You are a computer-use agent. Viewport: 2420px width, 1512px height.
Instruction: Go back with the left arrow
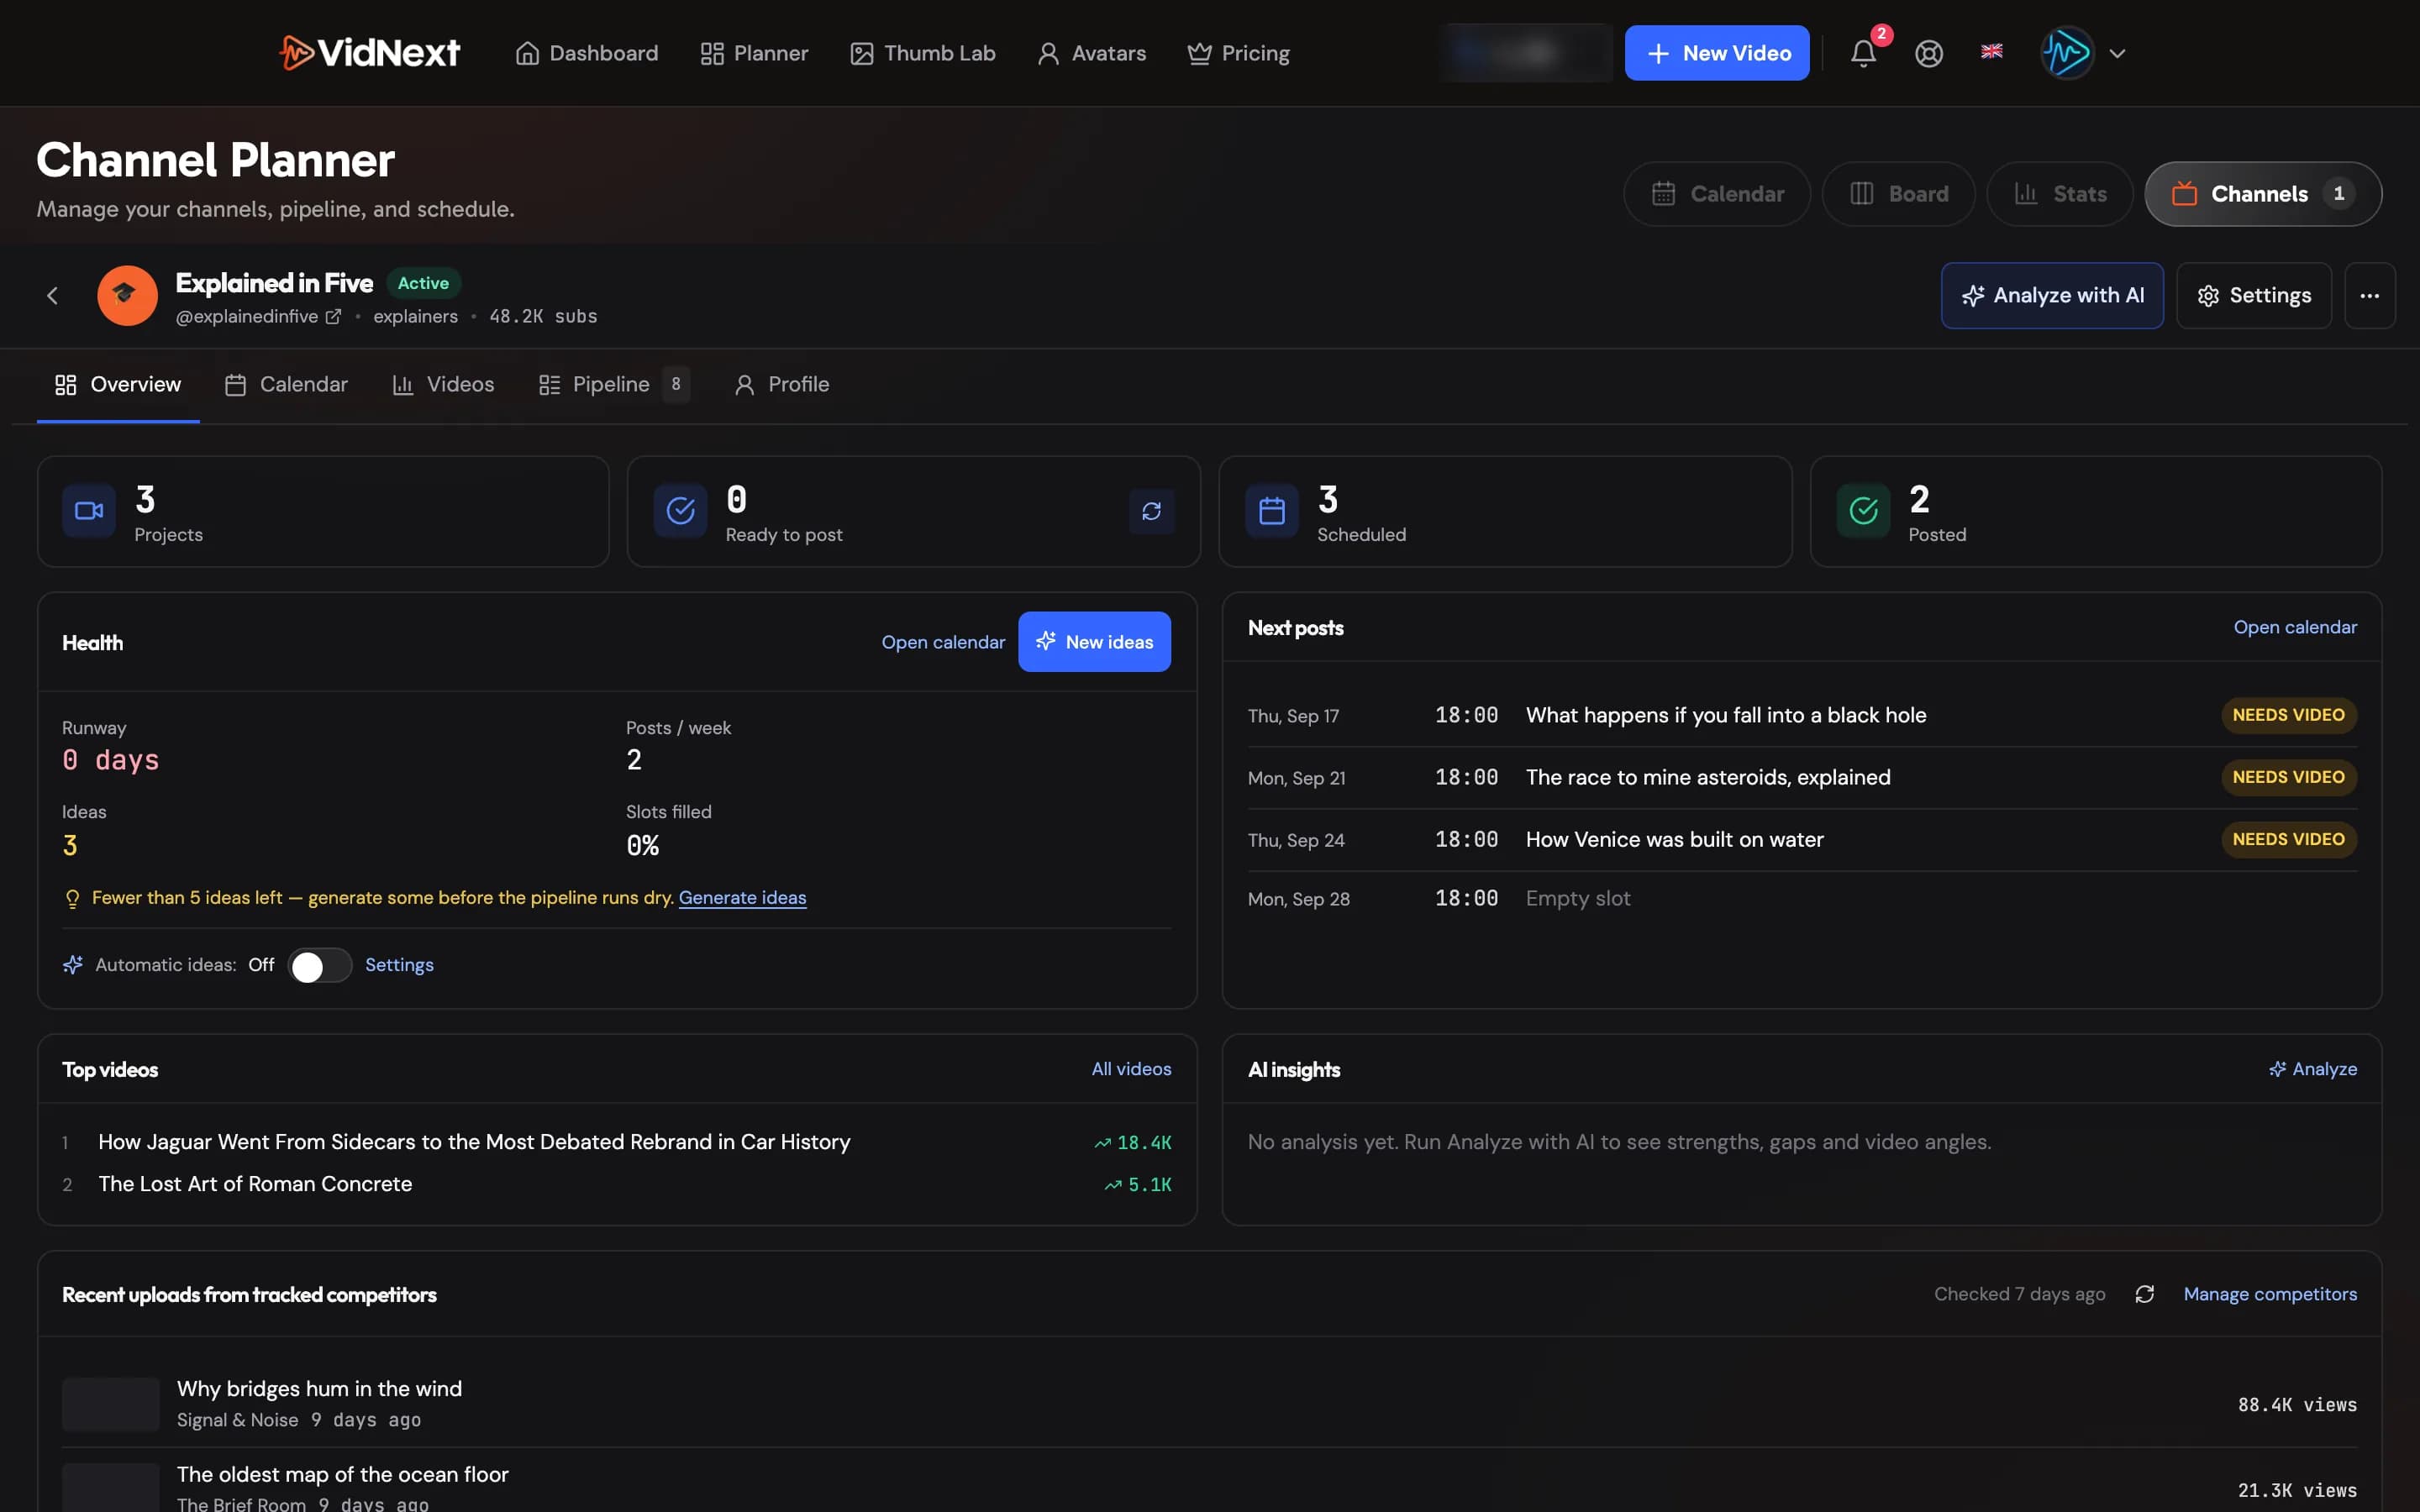point(53,295)
